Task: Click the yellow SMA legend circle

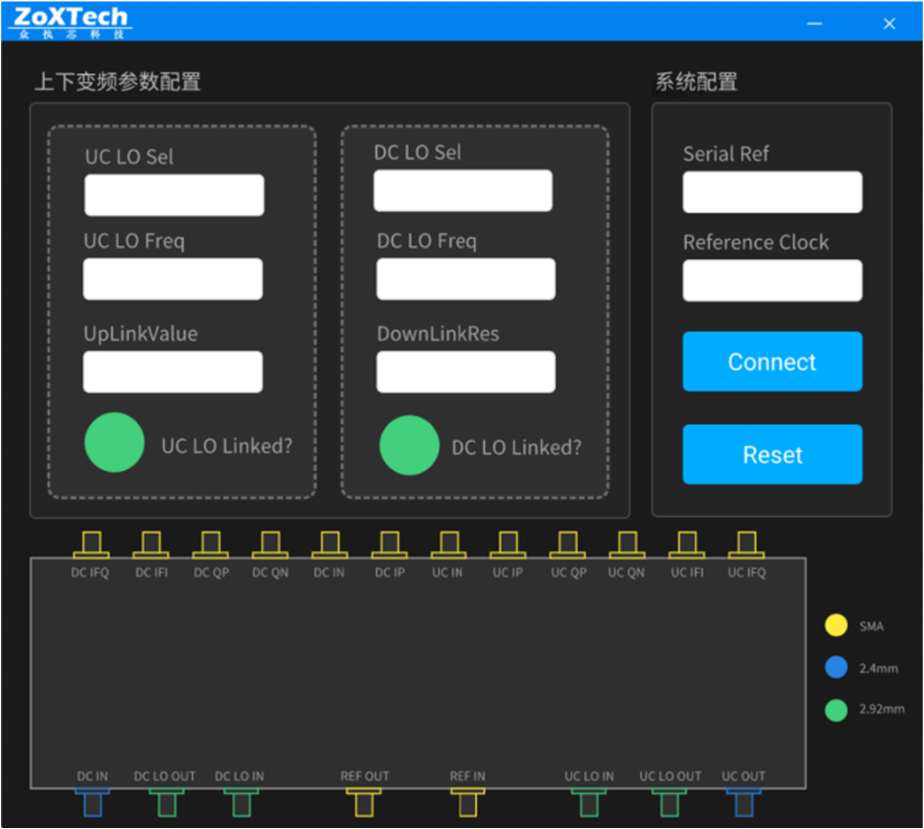Action: (836, 625)
